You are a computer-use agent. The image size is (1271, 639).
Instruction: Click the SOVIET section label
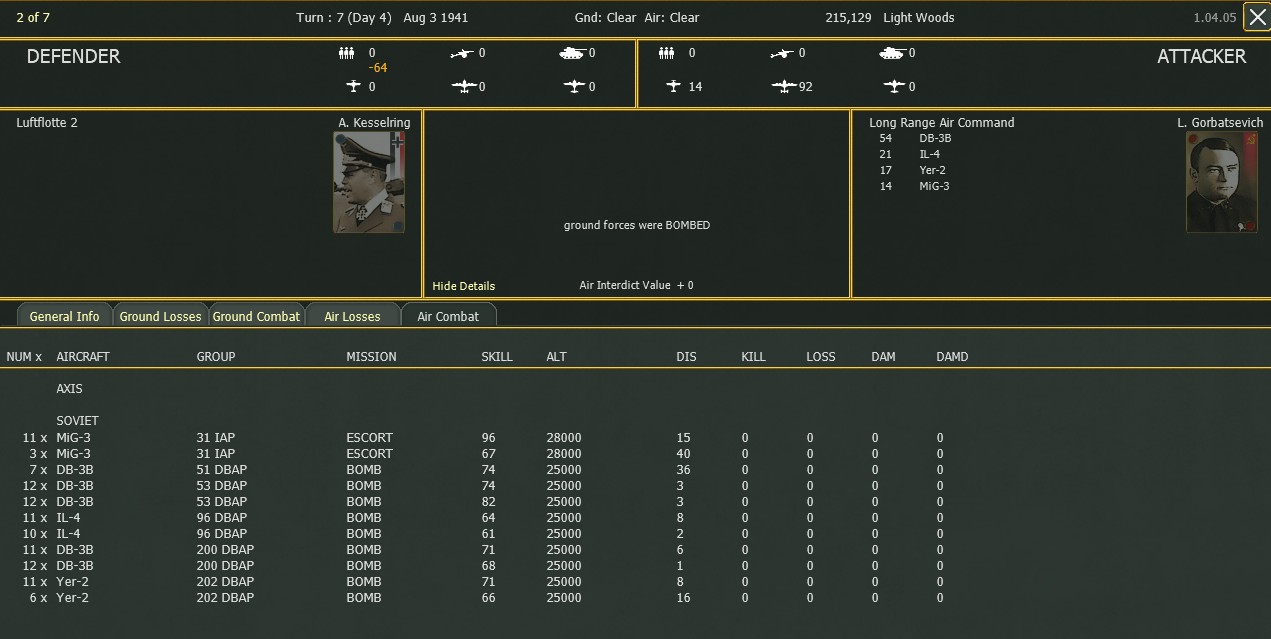(x=77, y=421)
